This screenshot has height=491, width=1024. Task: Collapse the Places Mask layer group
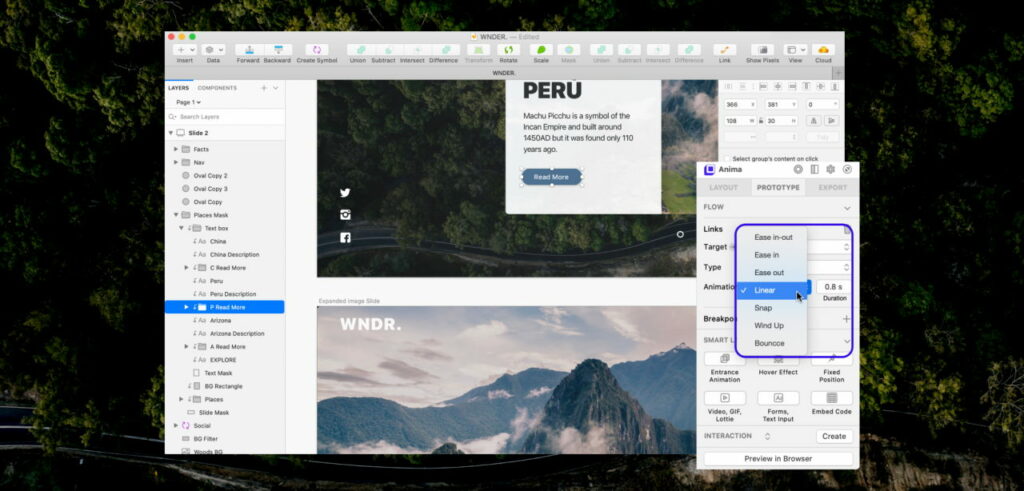click(x=176, y=215)
